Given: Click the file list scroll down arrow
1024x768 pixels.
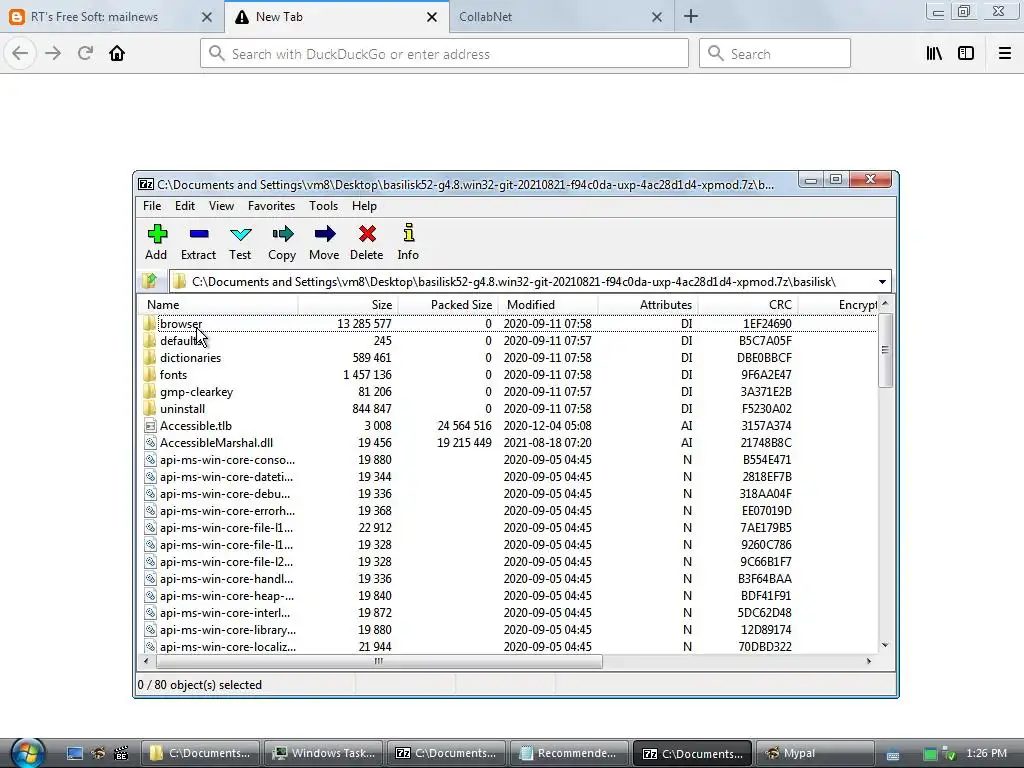Looking at the screenshot, I should (885, 645).
